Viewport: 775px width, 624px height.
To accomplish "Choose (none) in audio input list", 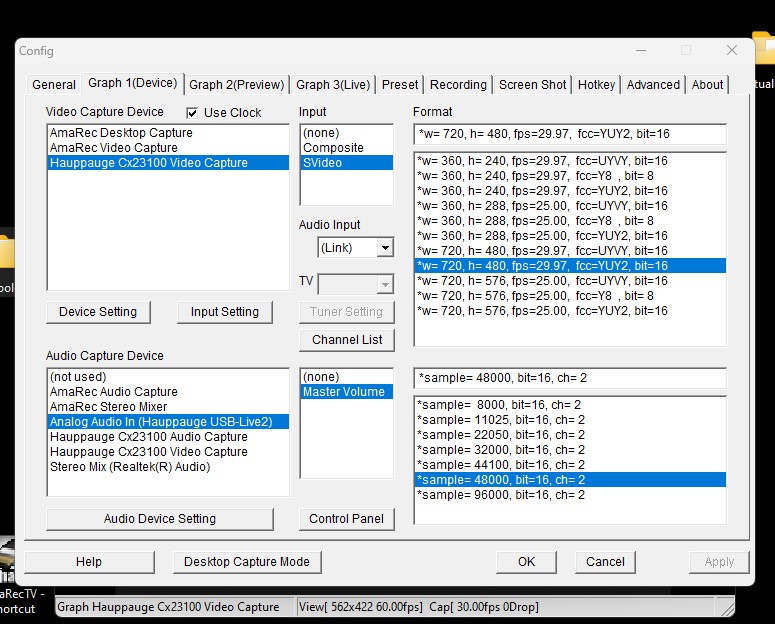I will click(346, 377).
